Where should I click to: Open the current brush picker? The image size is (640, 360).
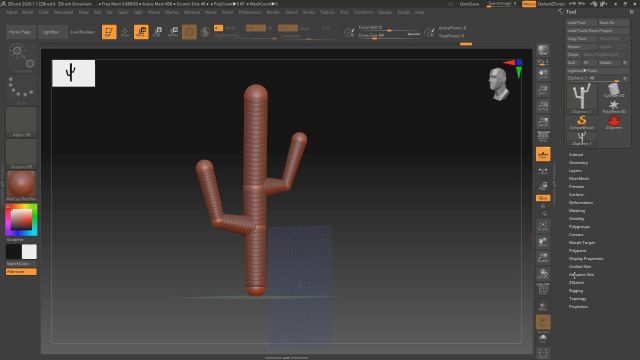(21, 58)
